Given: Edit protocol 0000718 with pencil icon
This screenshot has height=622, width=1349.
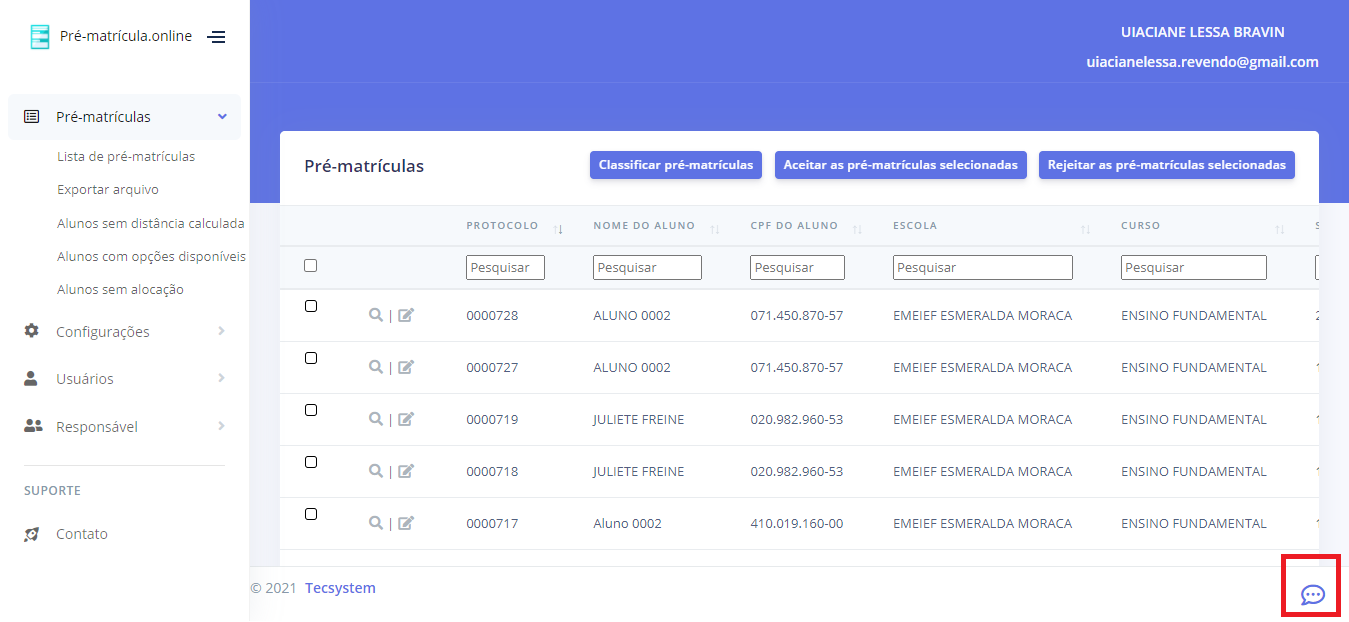Looking at the screenshot, I should [x=406, y=471].
